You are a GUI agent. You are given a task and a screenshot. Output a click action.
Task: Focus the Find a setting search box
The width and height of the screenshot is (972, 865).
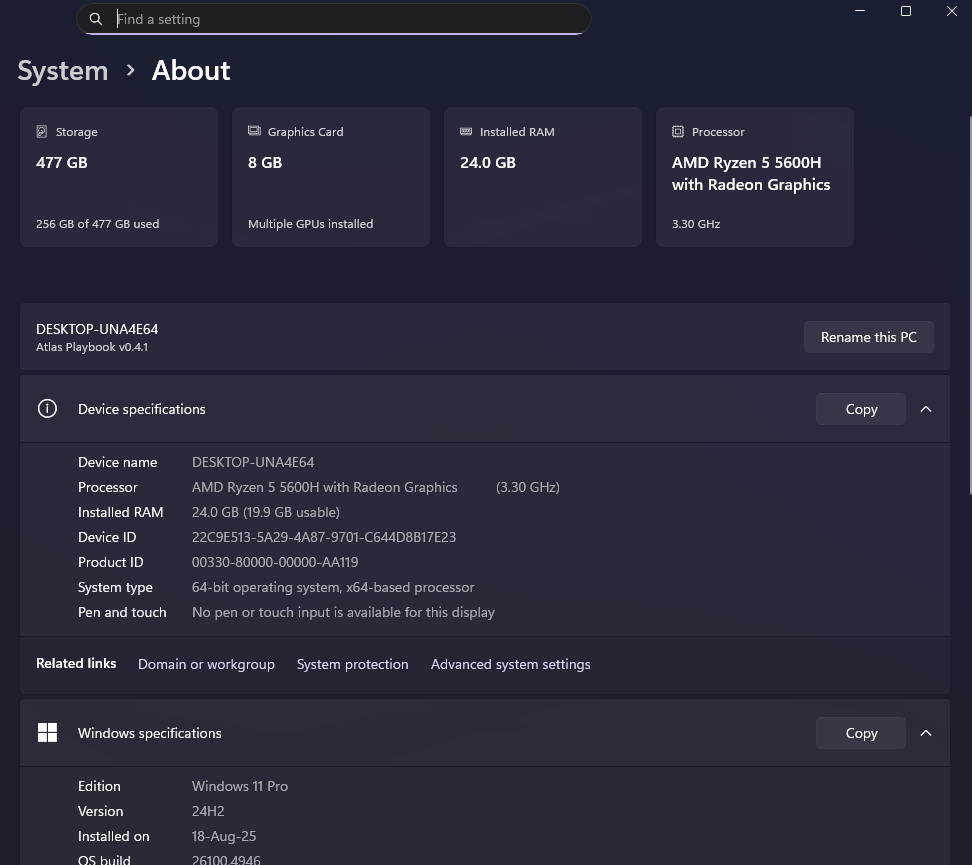click(x=334, y=19)
